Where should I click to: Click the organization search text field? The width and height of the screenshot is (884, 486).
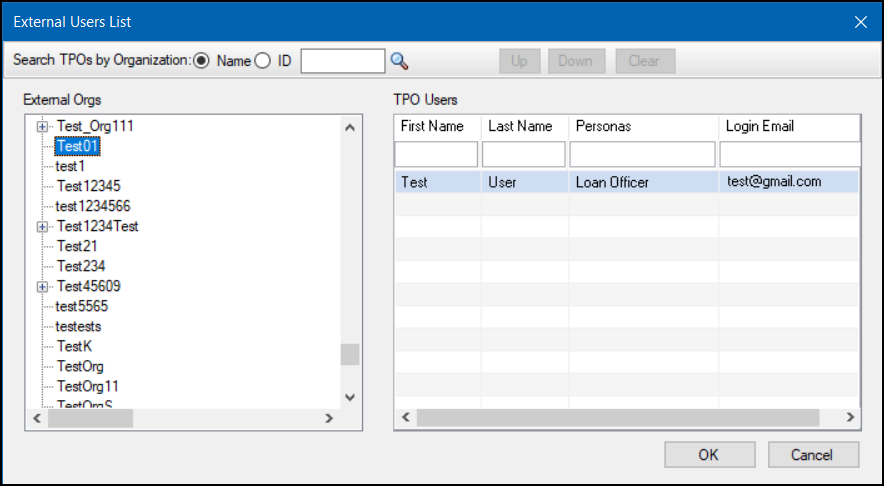(342, 61)
